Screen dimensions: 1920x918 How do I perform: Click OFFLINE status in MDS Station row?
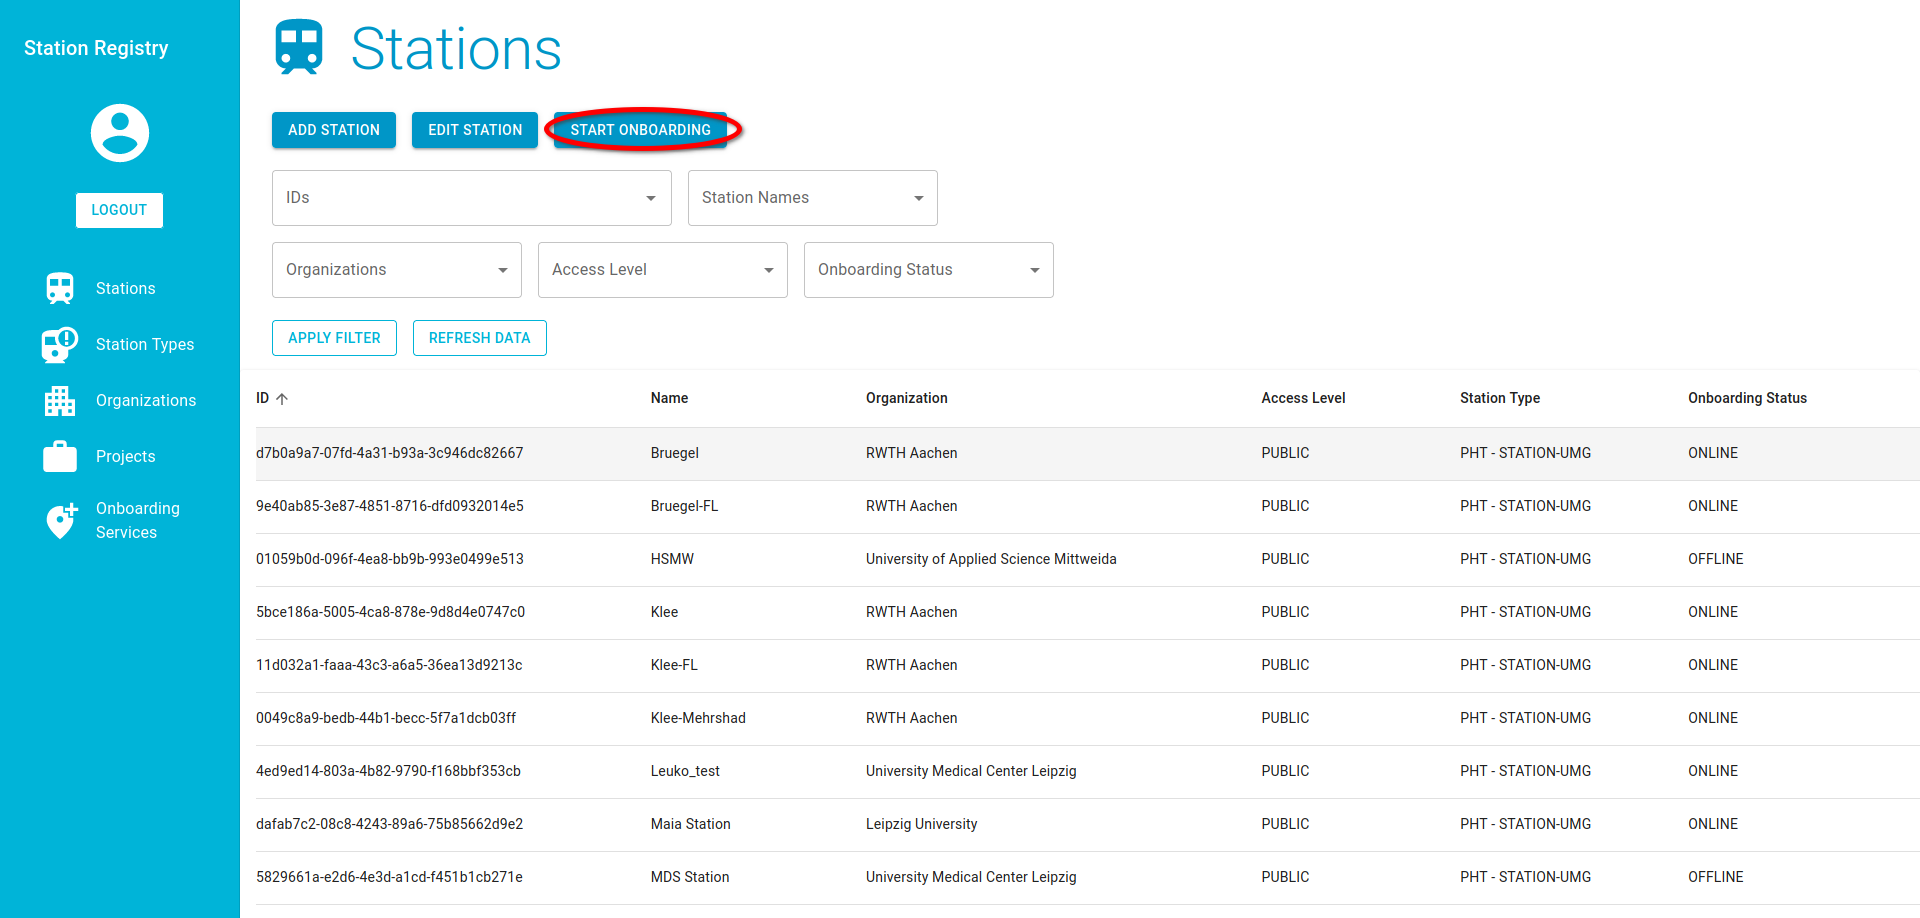pyautogui.click(x=1715, y=877)
